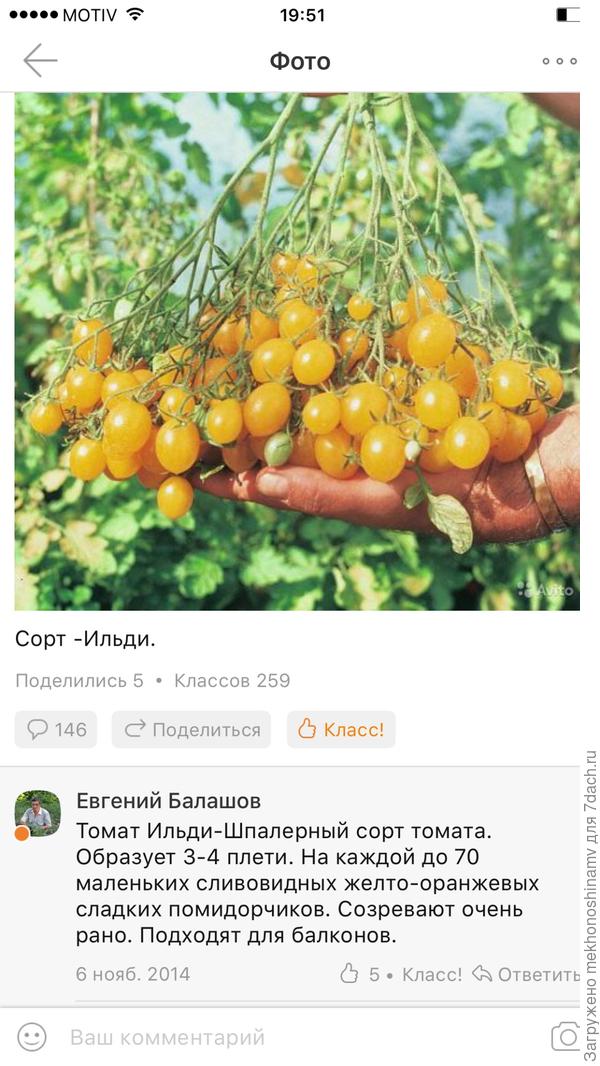This screenshot has width=600, height=1066.
Task: Tap the back arrow icon
Action: click(x=40, y=61)
